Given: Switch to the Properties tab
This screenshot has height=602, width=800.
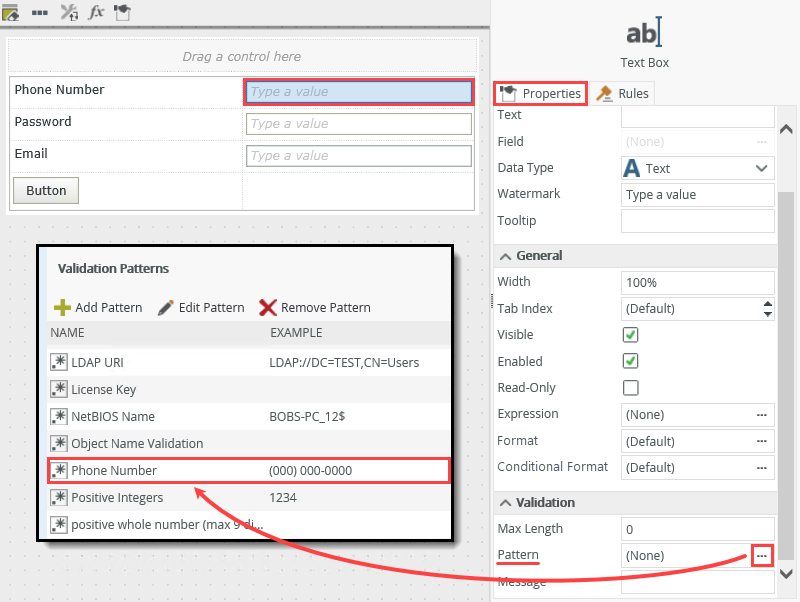Looking at the screenshot, I should pos(549,92).
